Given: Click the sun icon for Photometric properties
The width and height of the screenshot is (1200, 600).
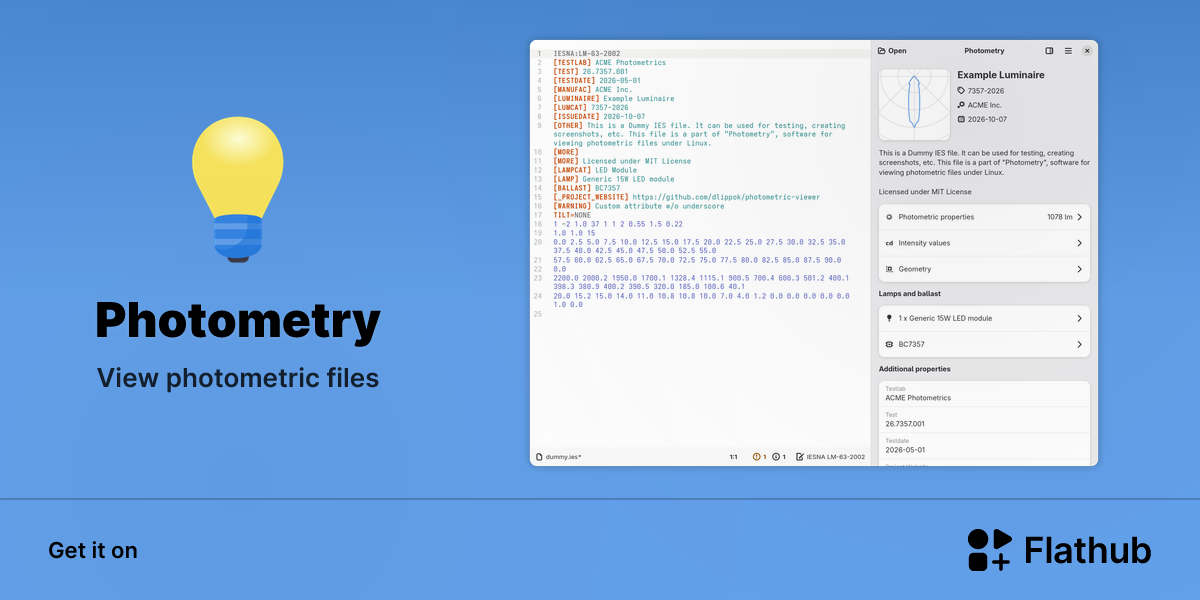Looking at the screenshot, I should pos(889,217).
